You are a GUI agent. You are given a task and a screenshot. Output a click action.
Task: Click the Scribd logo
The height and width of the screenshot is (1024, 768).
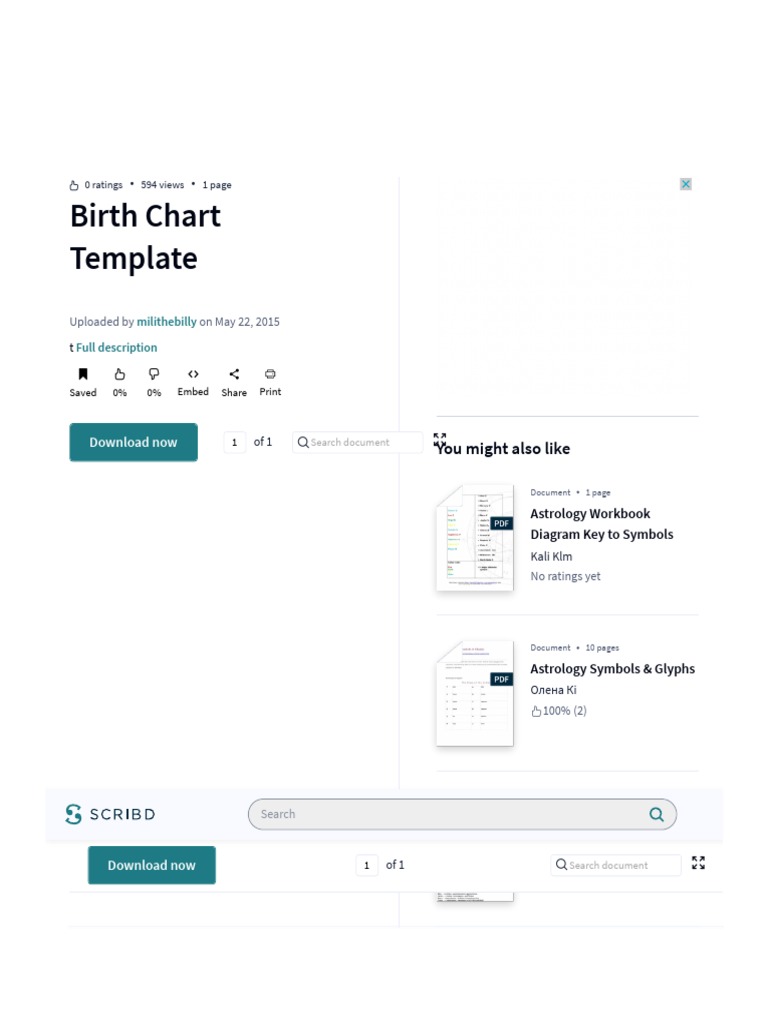pos(110,814)
